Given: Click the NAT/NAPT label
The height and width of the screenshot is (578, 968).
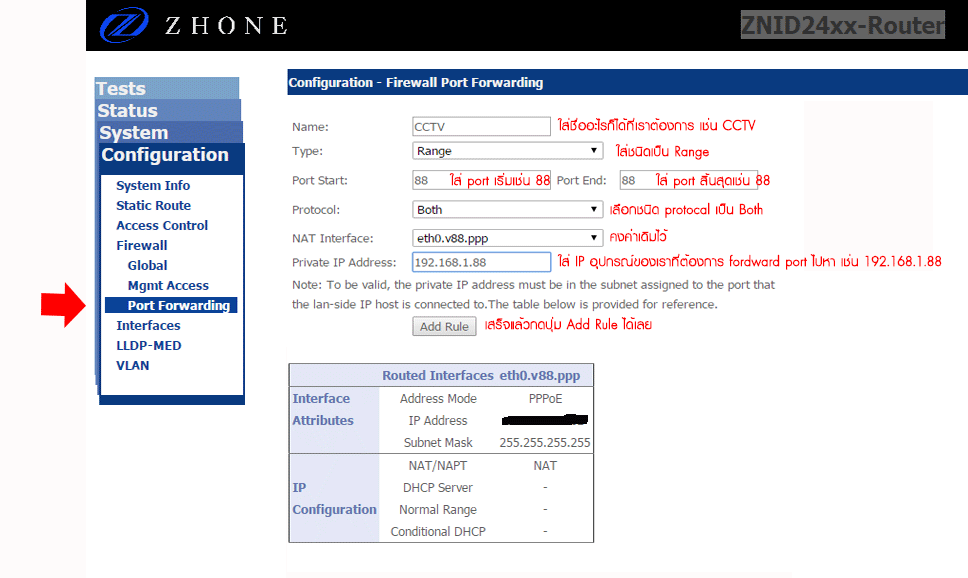Looking at the screenshot, I should [438, 465].
